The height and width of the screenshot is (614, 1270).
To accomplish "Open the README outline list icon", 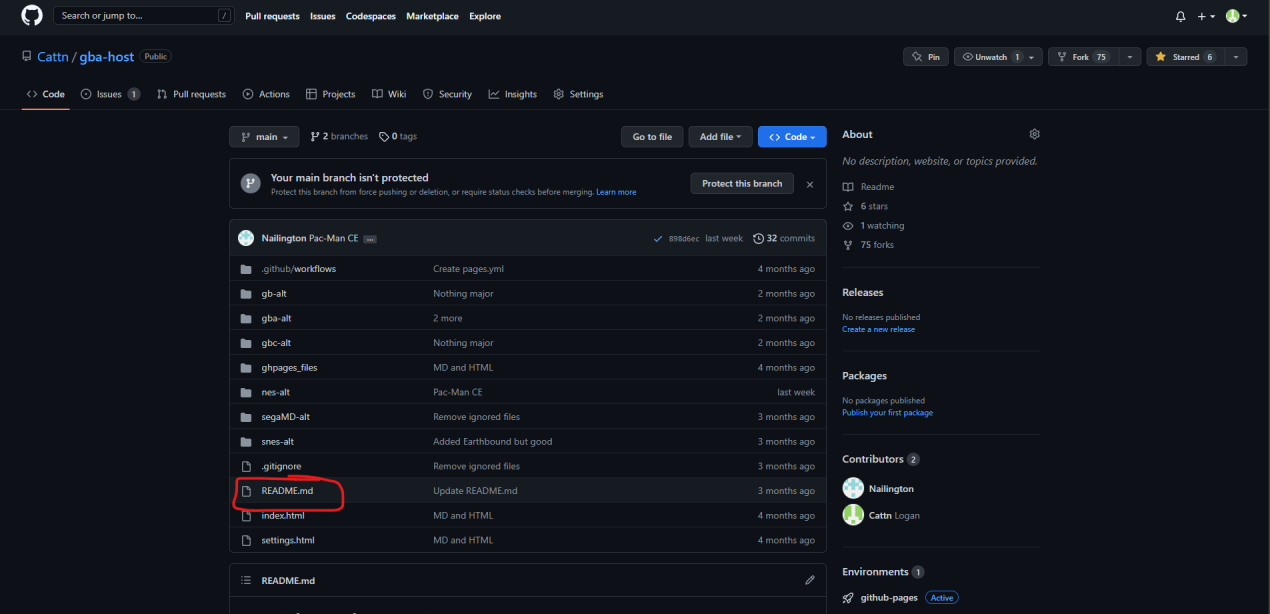I will click(x=246, y=580).
